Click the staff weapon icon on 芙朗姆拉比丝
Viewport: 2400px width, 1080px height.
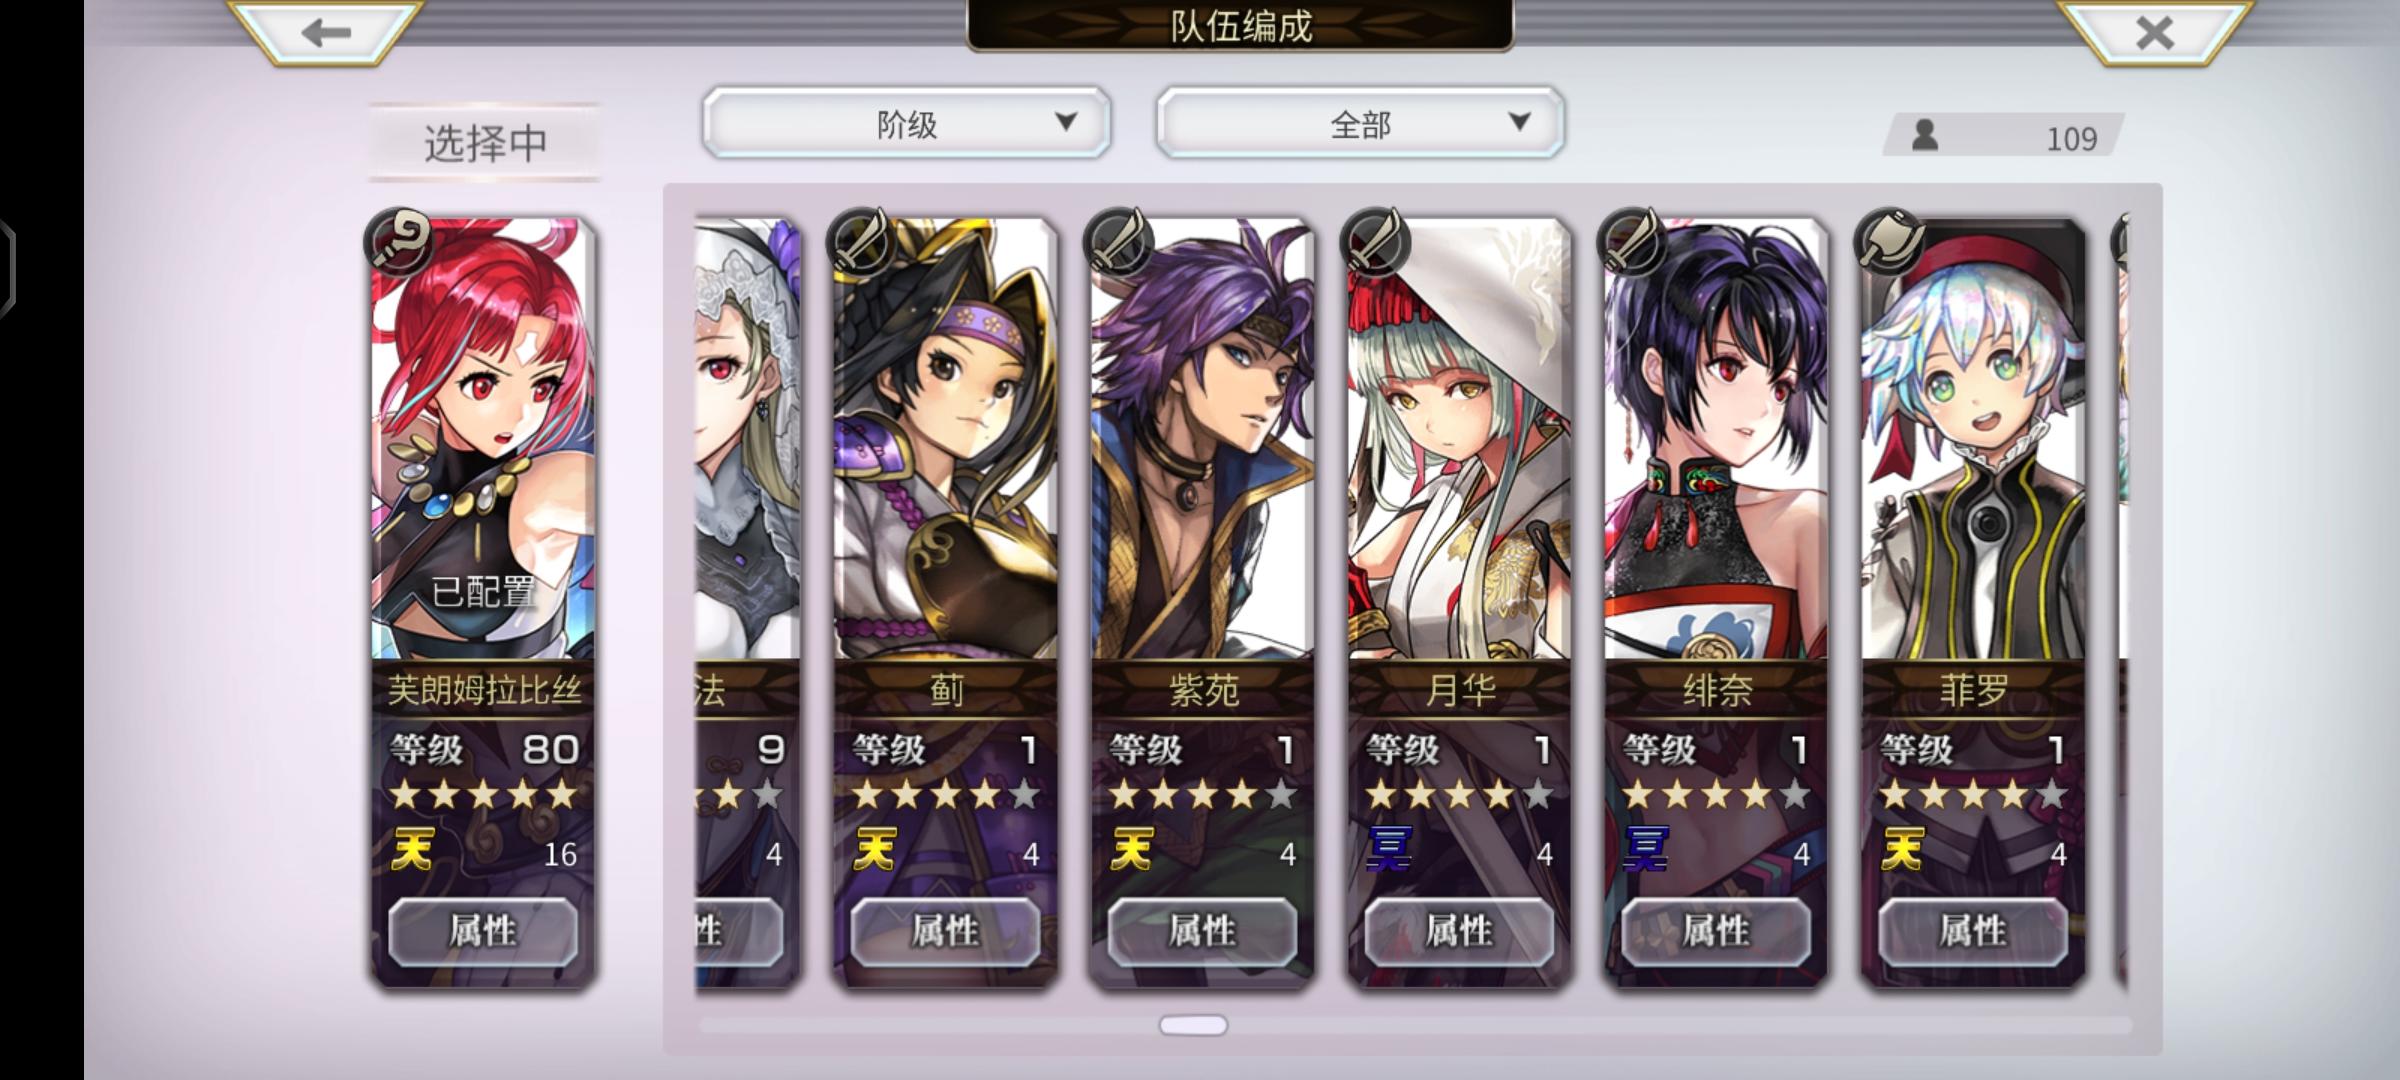click(399, 242)
